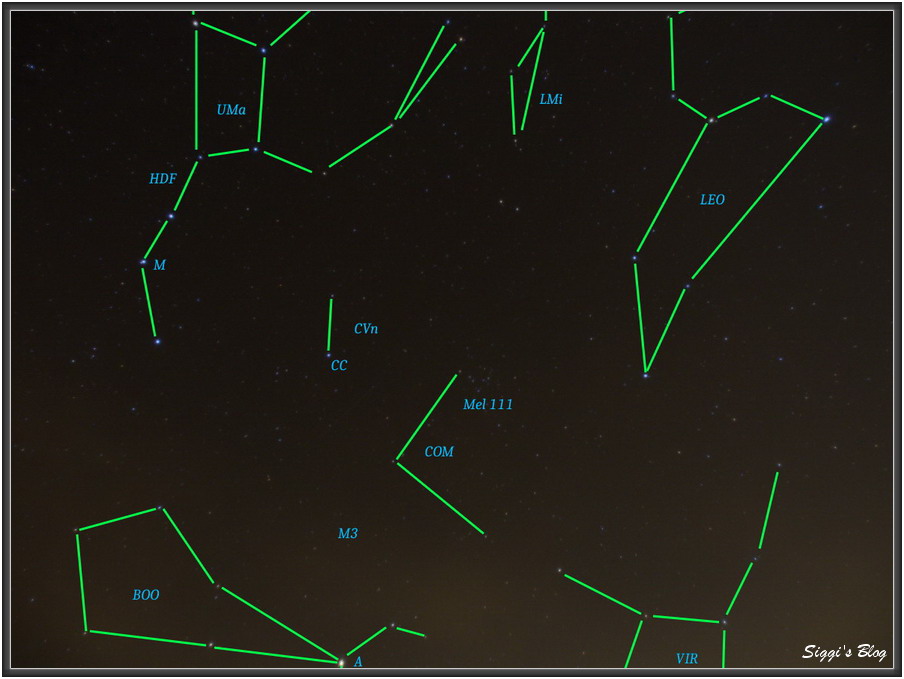The image size is (904, 679).
Task: Select the CVn constellation label
Action: point(366,329)
